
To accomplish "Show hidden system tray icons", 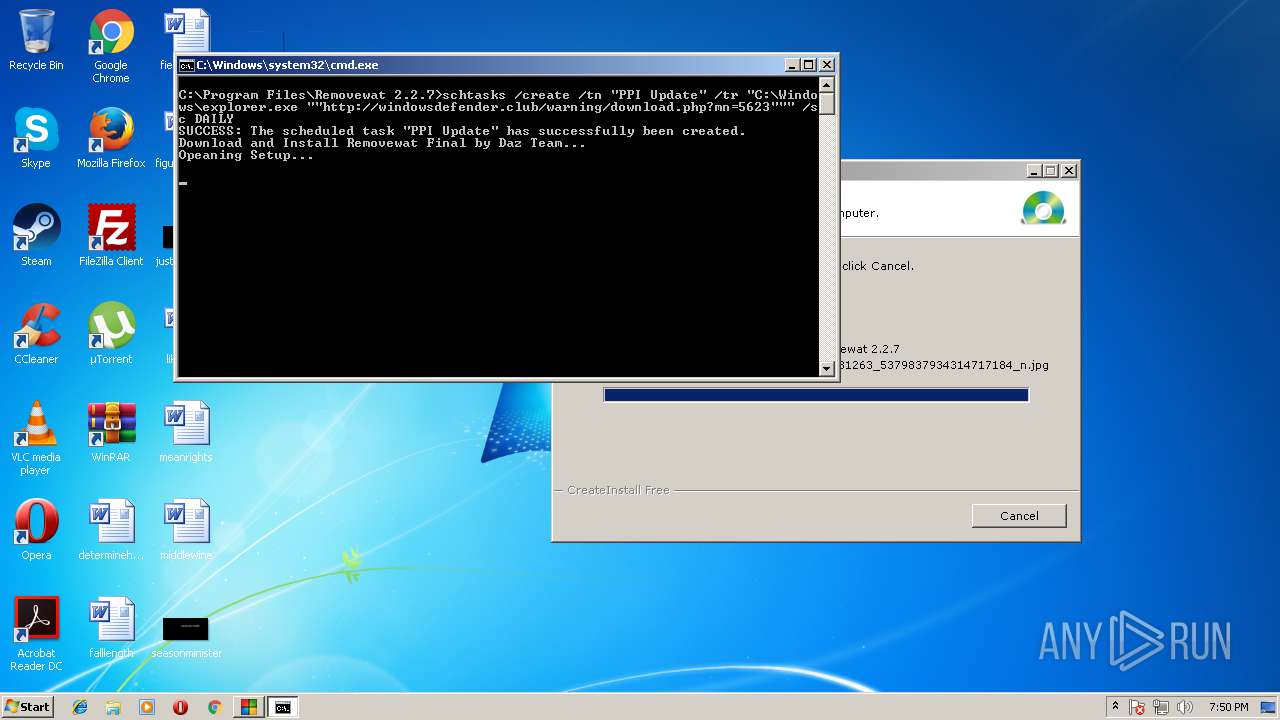I will (x=1115, y=707).
